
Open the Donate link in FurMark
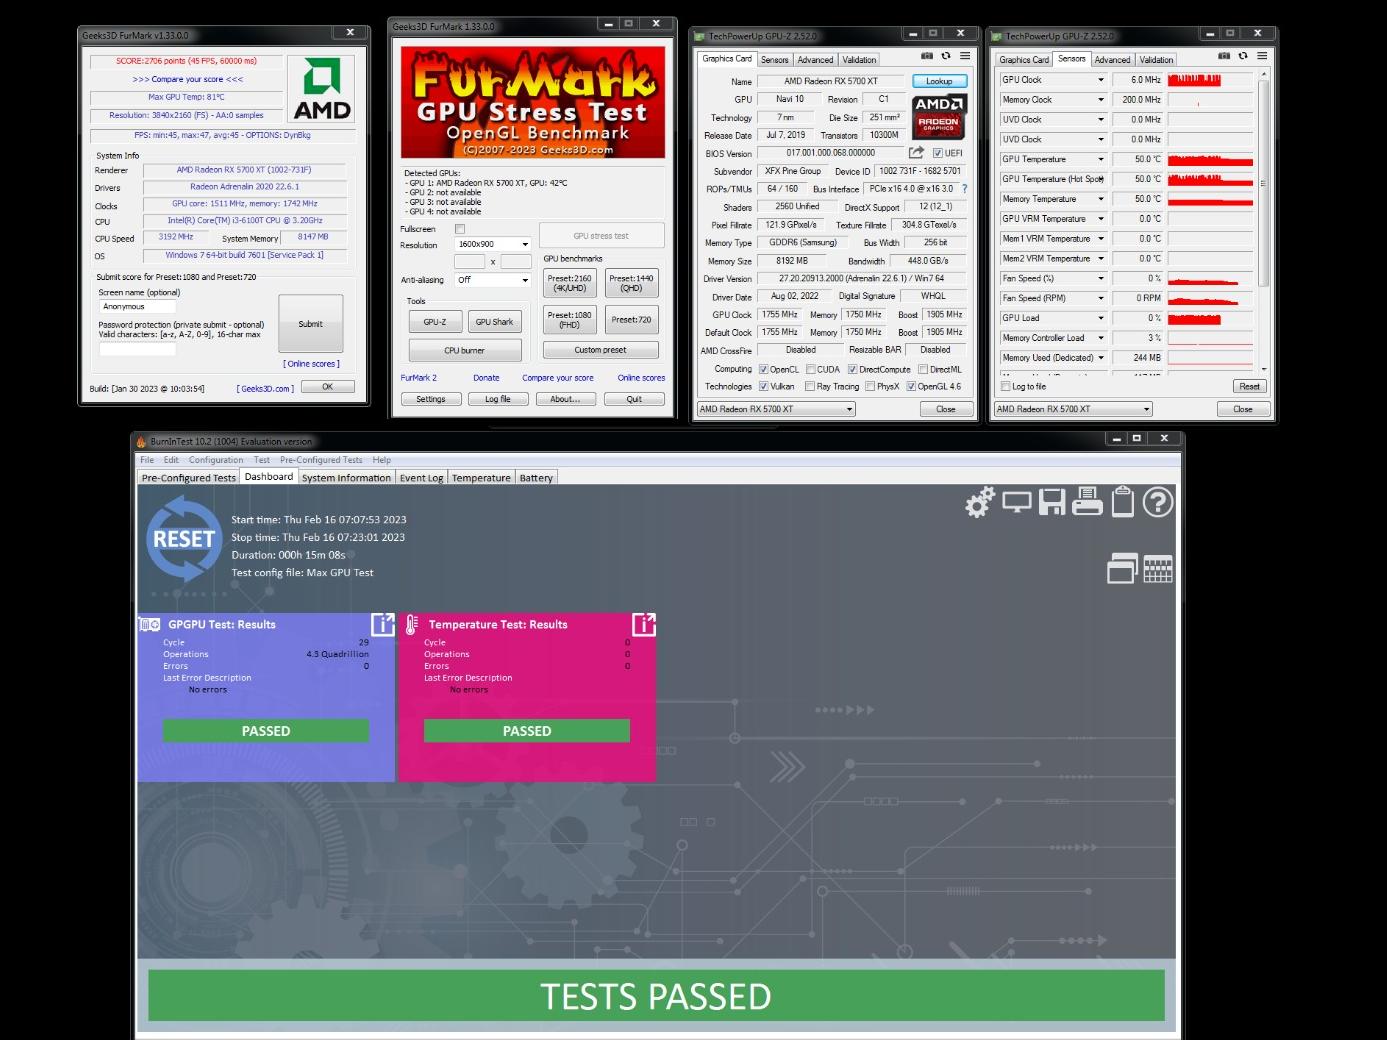pyautogui.click(x=486, y=378)
